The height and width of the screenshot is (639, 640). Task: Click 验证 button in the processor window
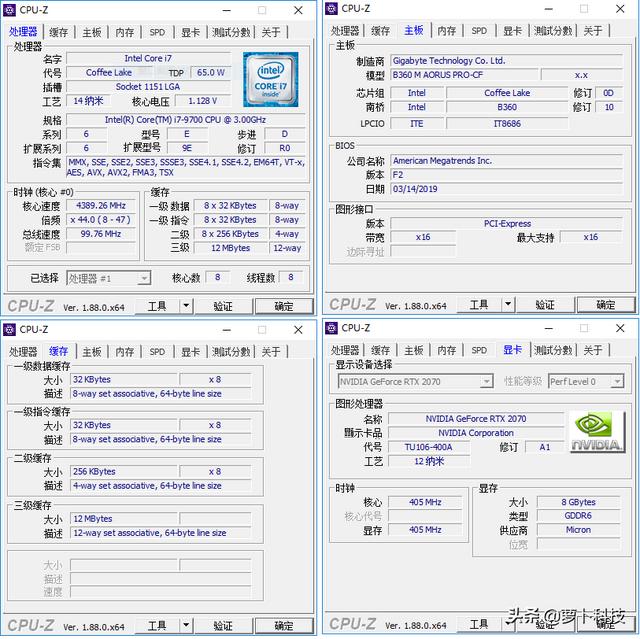coord(223,306)
